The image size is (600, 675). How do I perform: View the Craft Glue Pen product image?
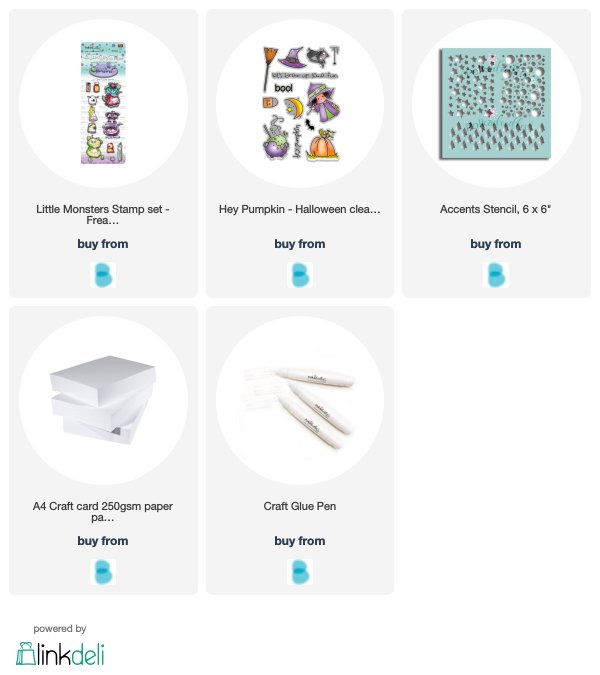point(300,400)
